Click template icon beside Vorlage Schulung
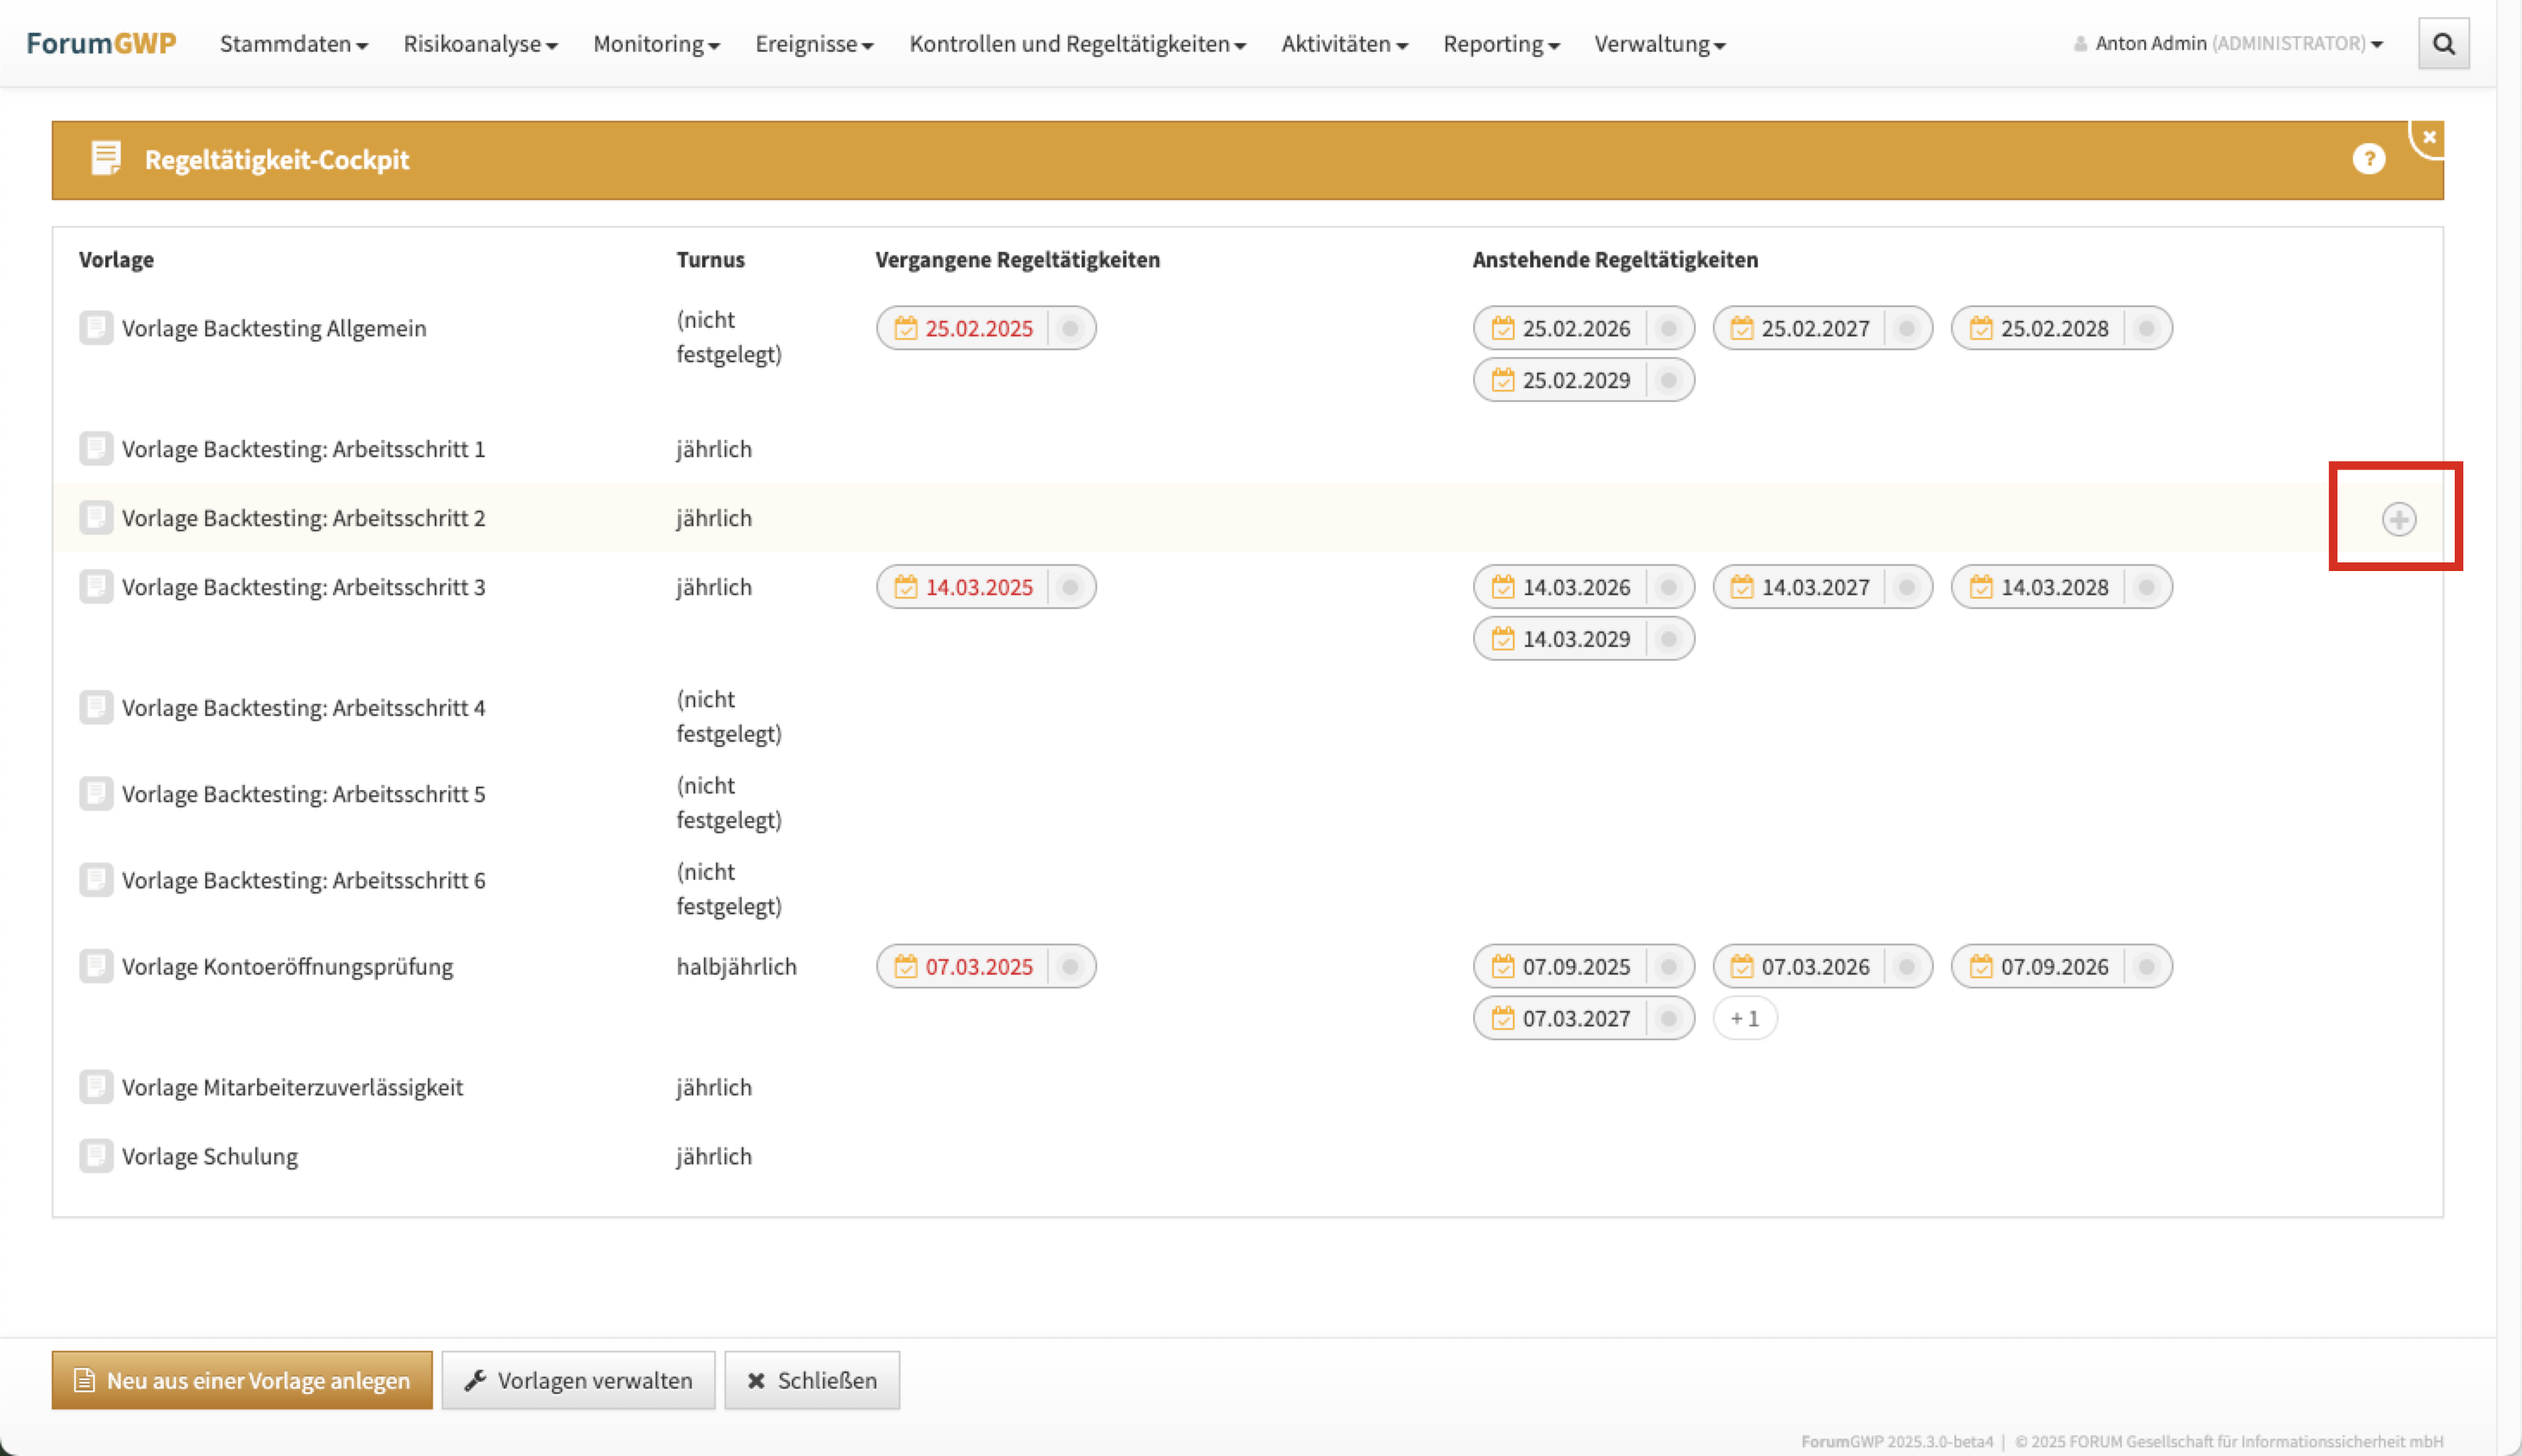 pos(96,1156)
